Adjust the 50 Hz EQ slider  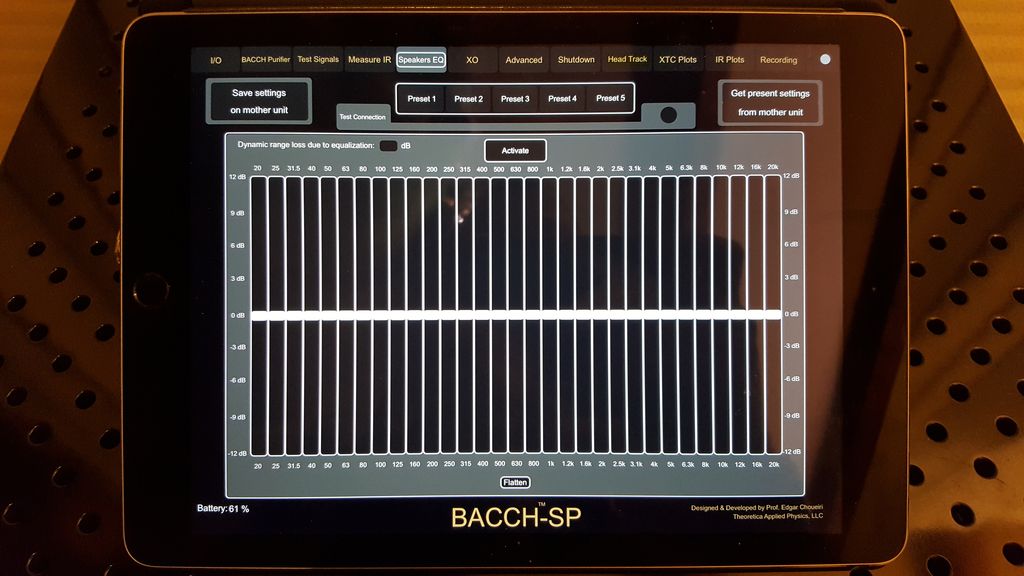coord(328,315)
